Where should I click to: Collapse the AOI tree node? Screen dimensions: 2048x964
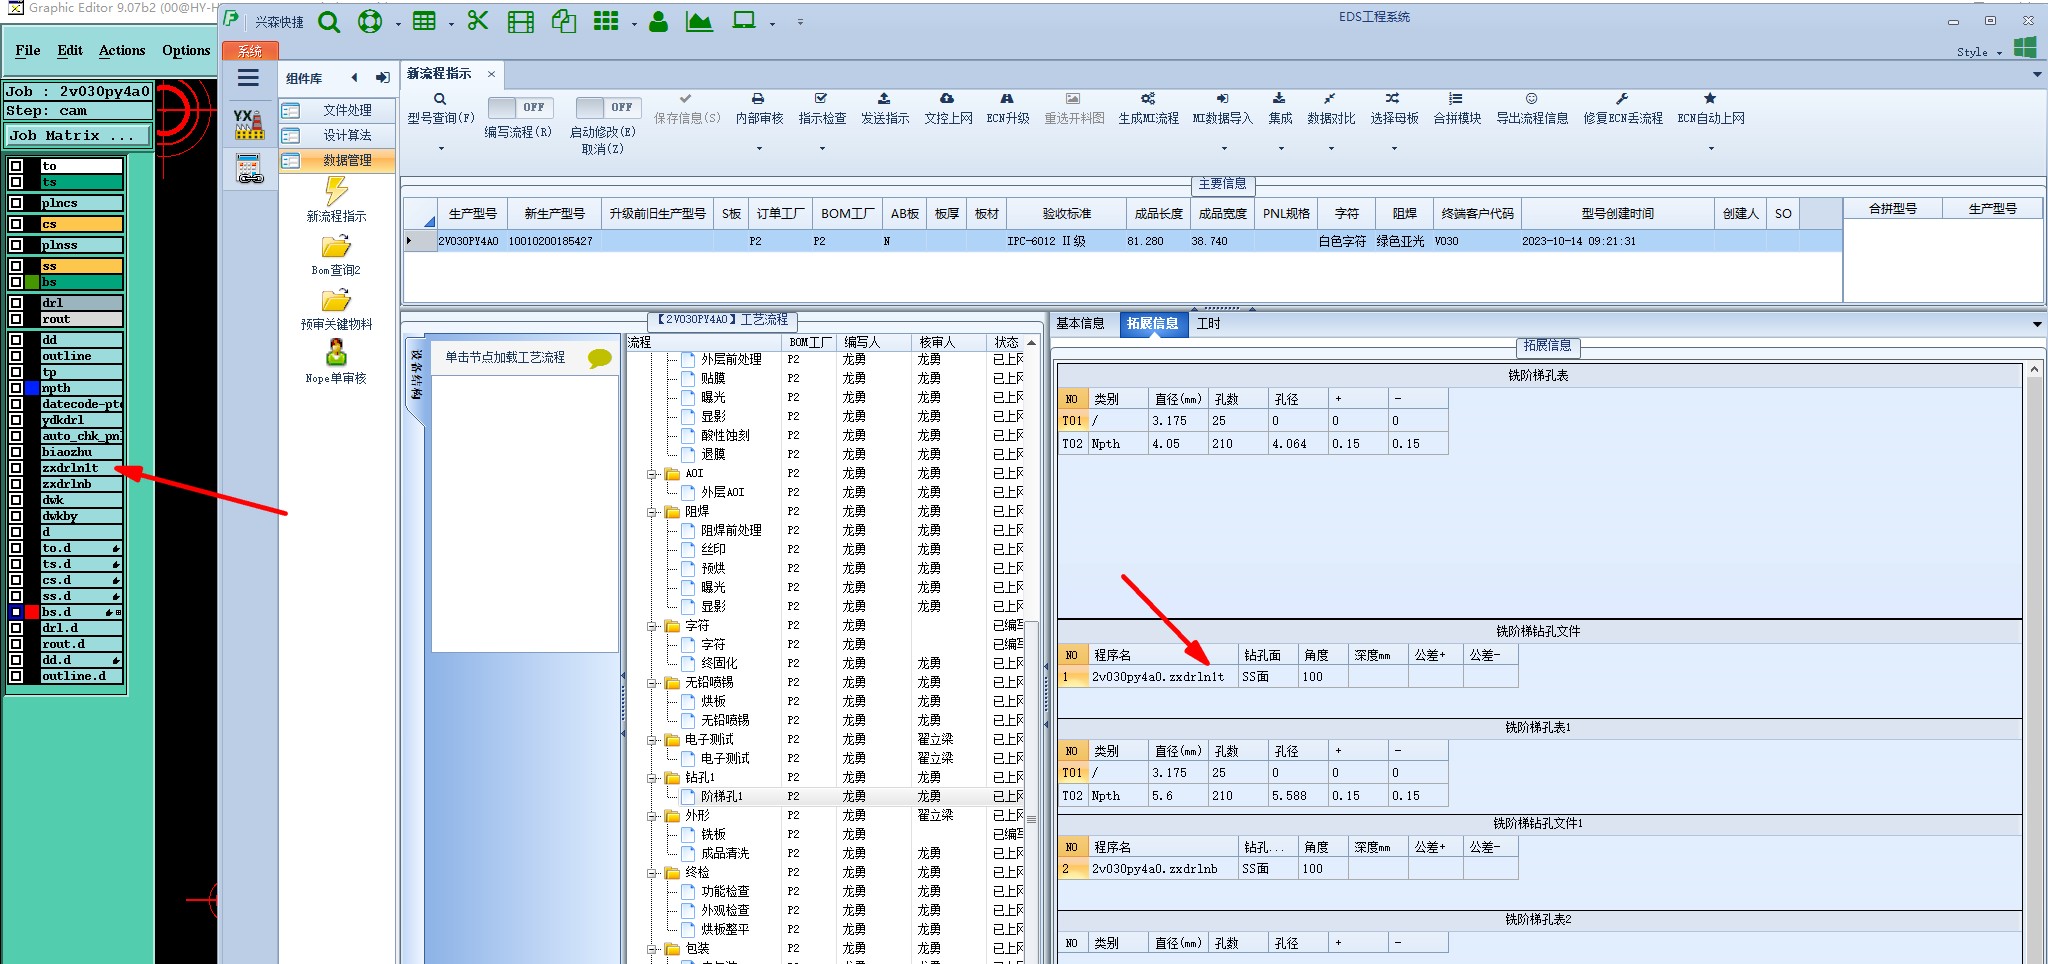pyautogui.click(x=652, y=474)
